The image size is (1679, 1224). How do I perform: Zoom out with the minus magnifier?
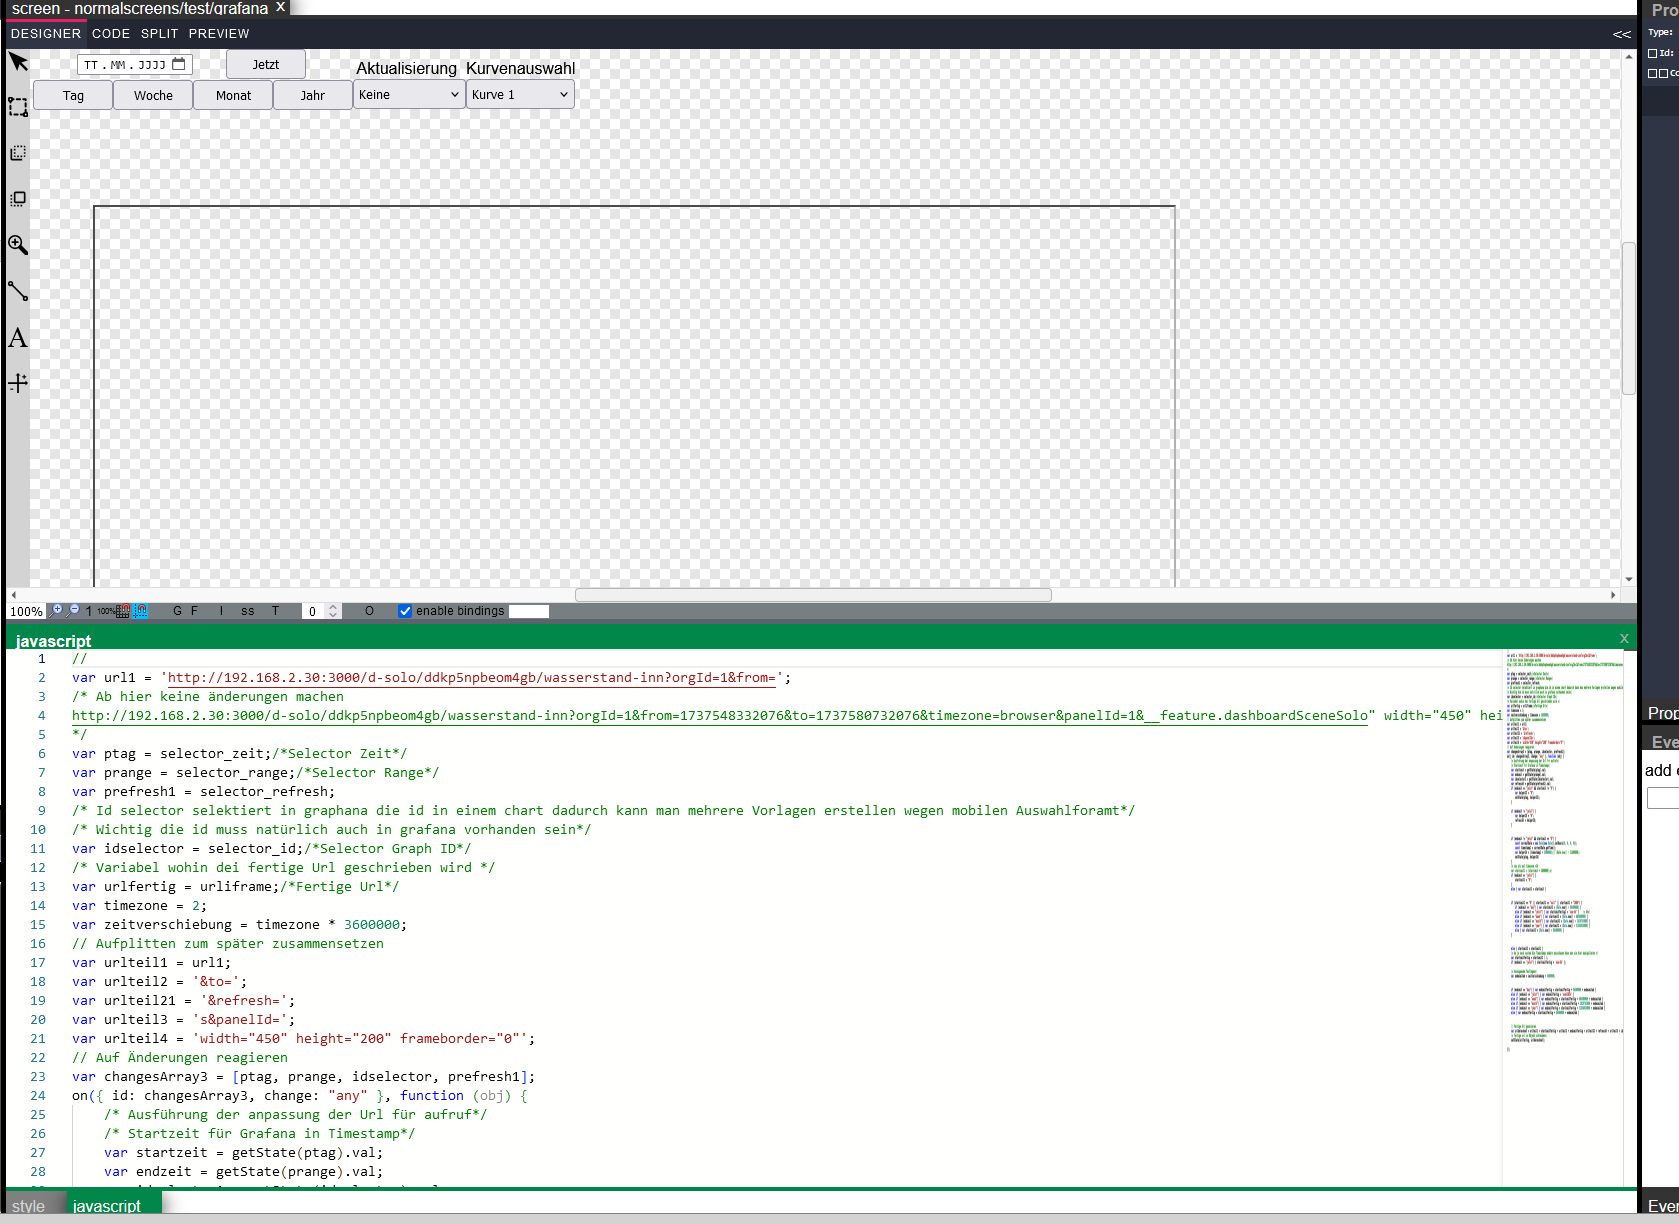[x=74, y=610]
